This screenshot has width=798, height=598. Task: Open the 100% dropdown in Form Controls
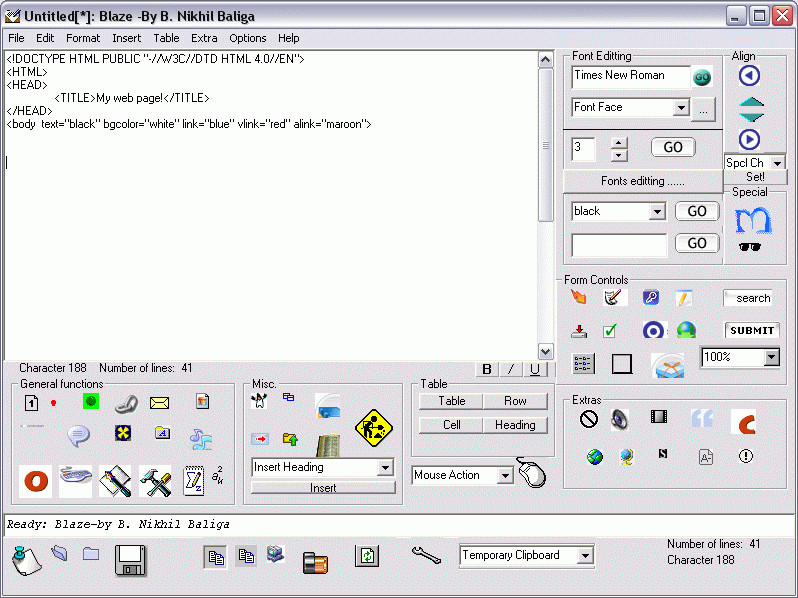772,357
